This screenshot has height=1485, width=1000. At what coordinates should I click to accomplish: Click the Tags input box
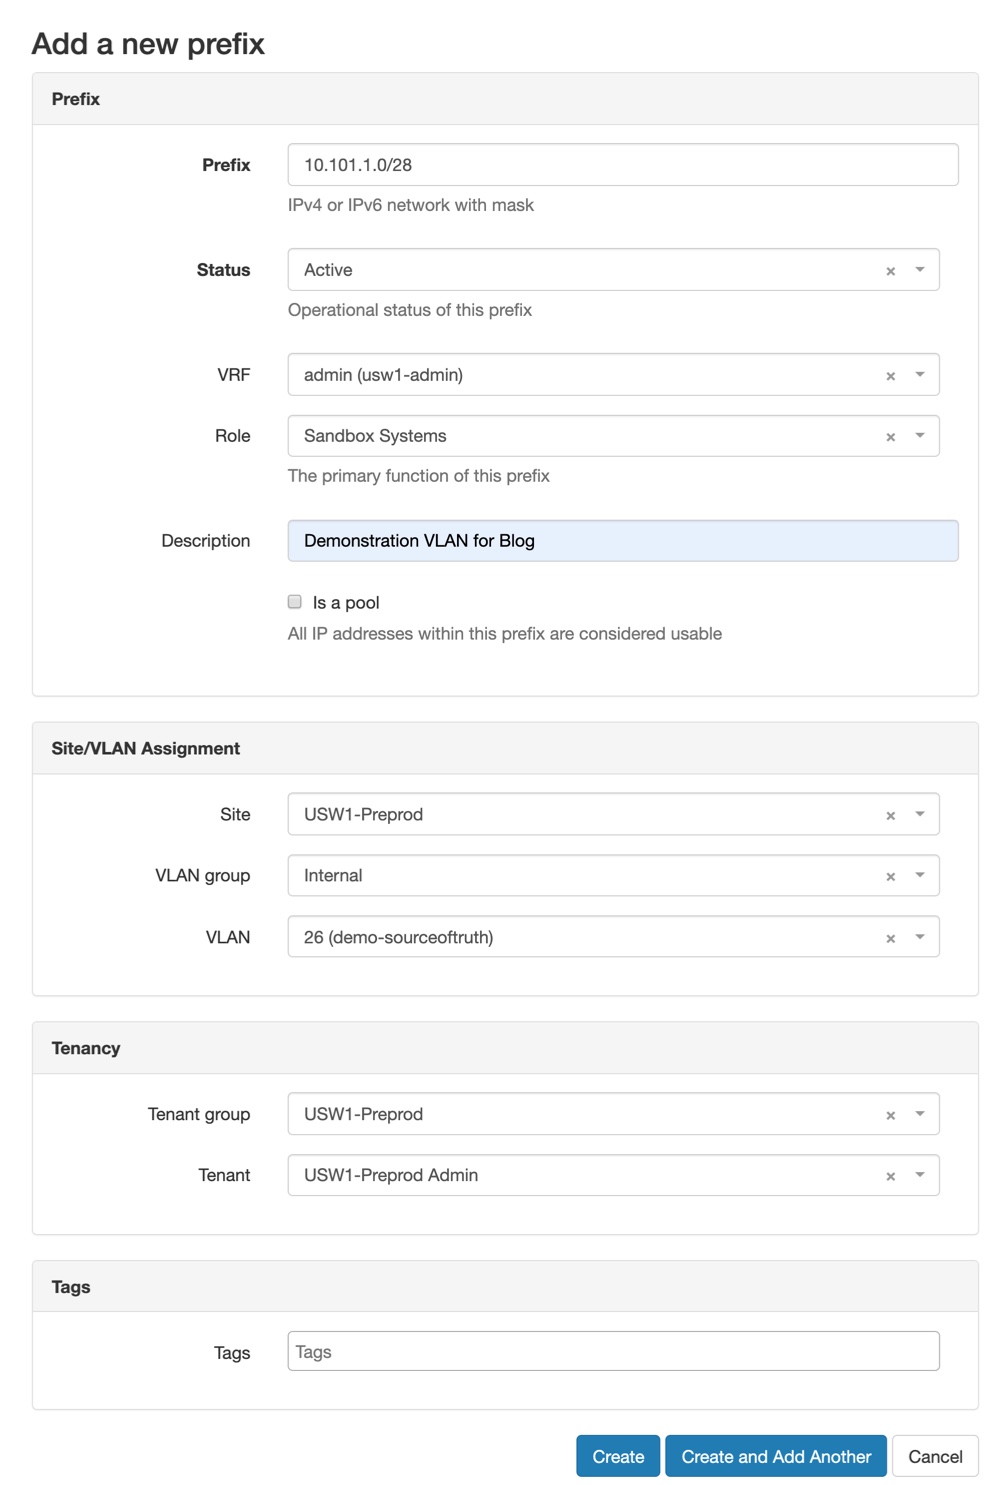[613, 1352]
